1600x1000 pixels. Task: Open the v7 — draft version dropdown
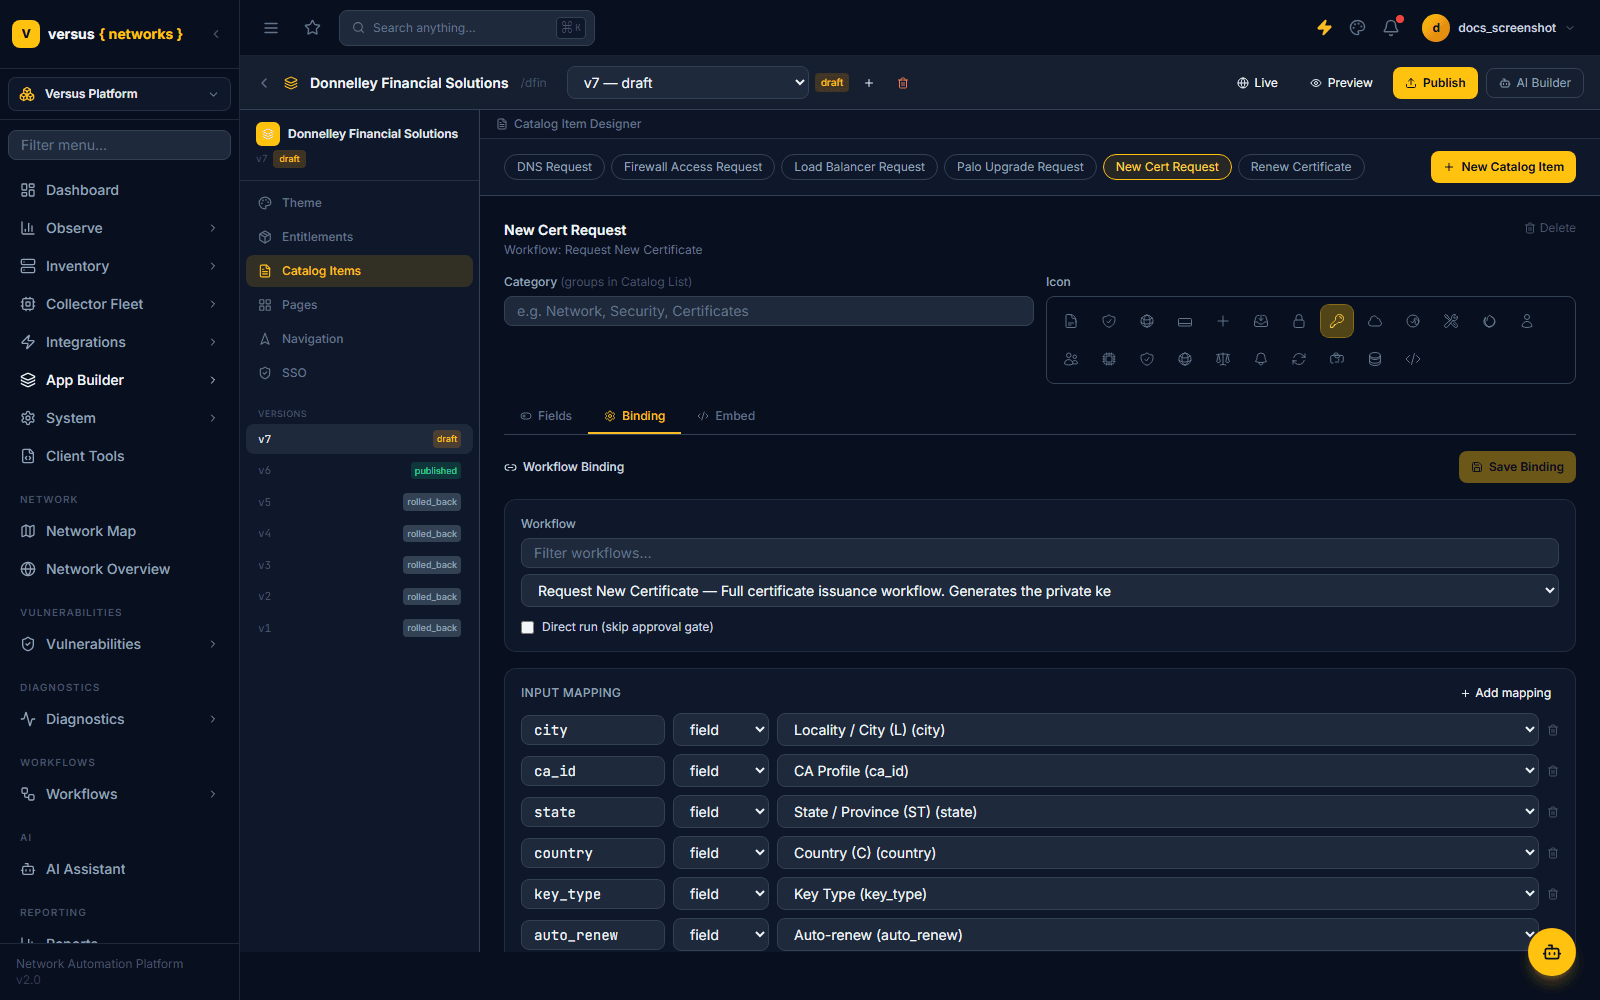(x=688, y=83)
